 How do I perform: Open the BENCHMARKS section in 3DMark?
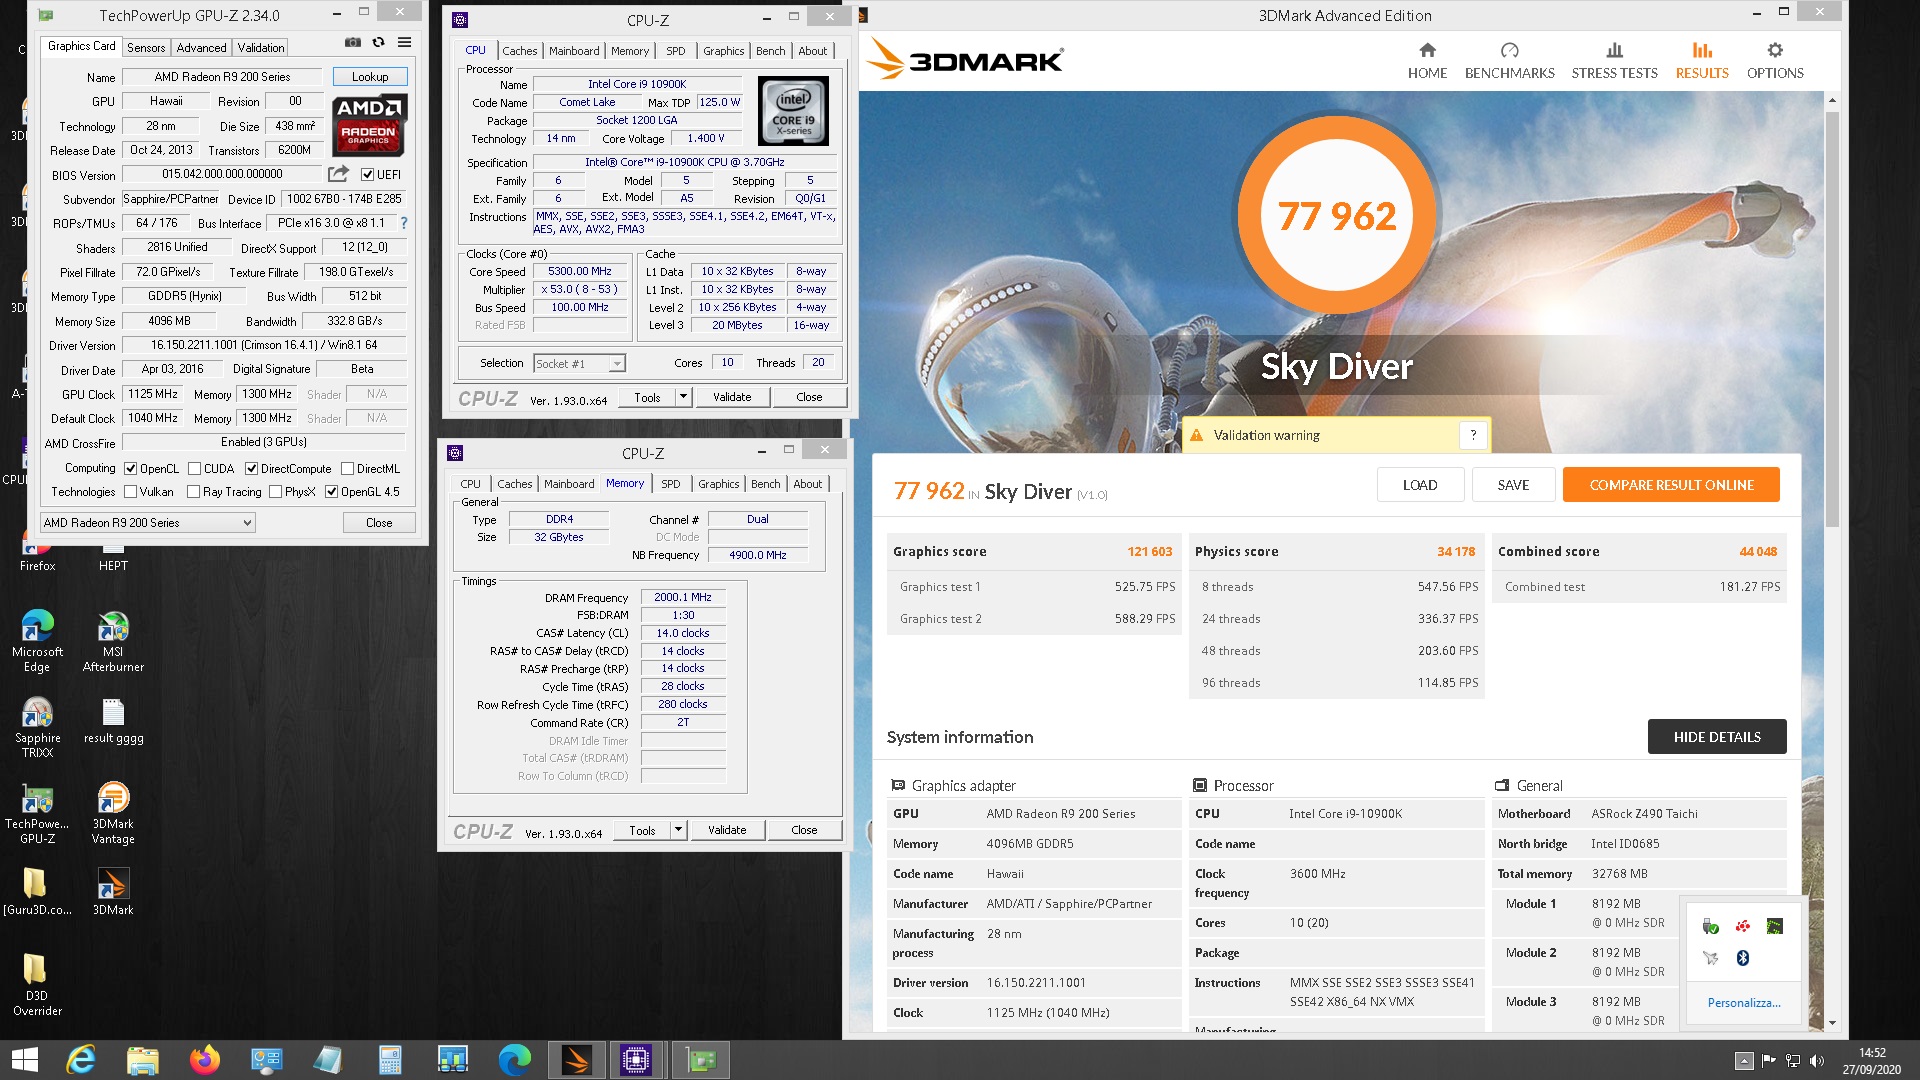[x=1509, y=61]
